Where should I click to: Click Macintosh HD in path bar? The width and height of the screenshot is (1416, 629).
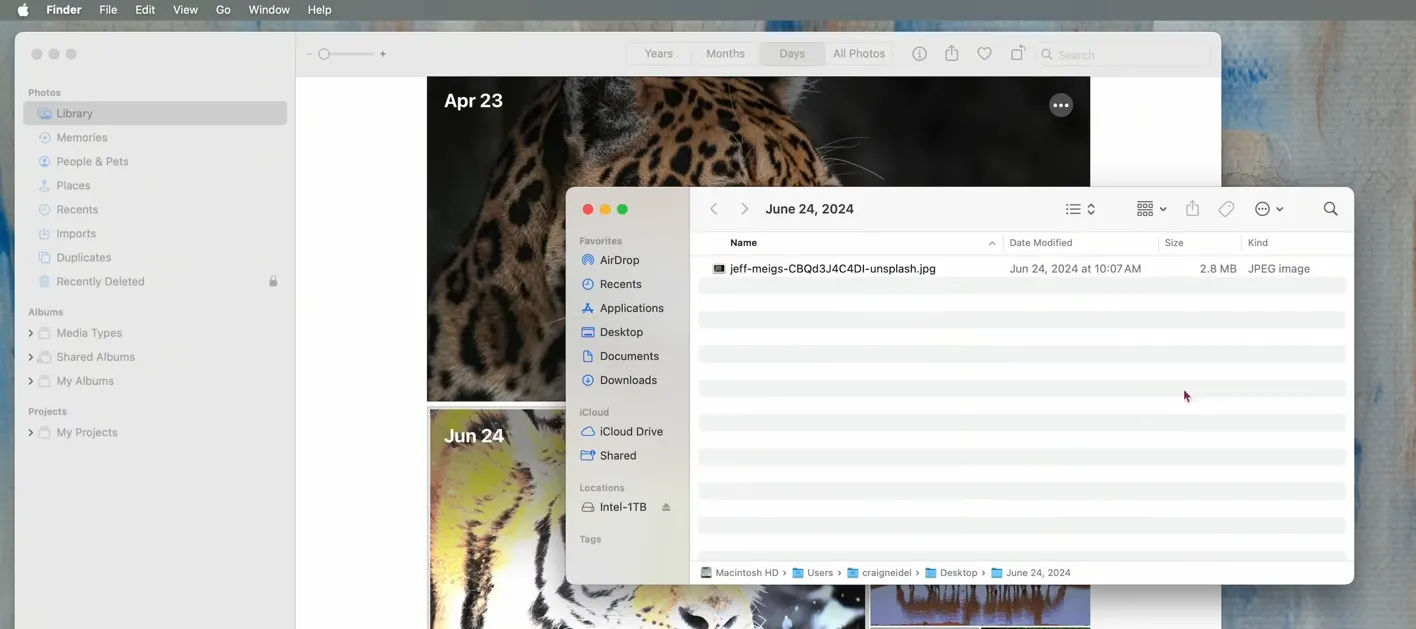[x=739, y=573]
